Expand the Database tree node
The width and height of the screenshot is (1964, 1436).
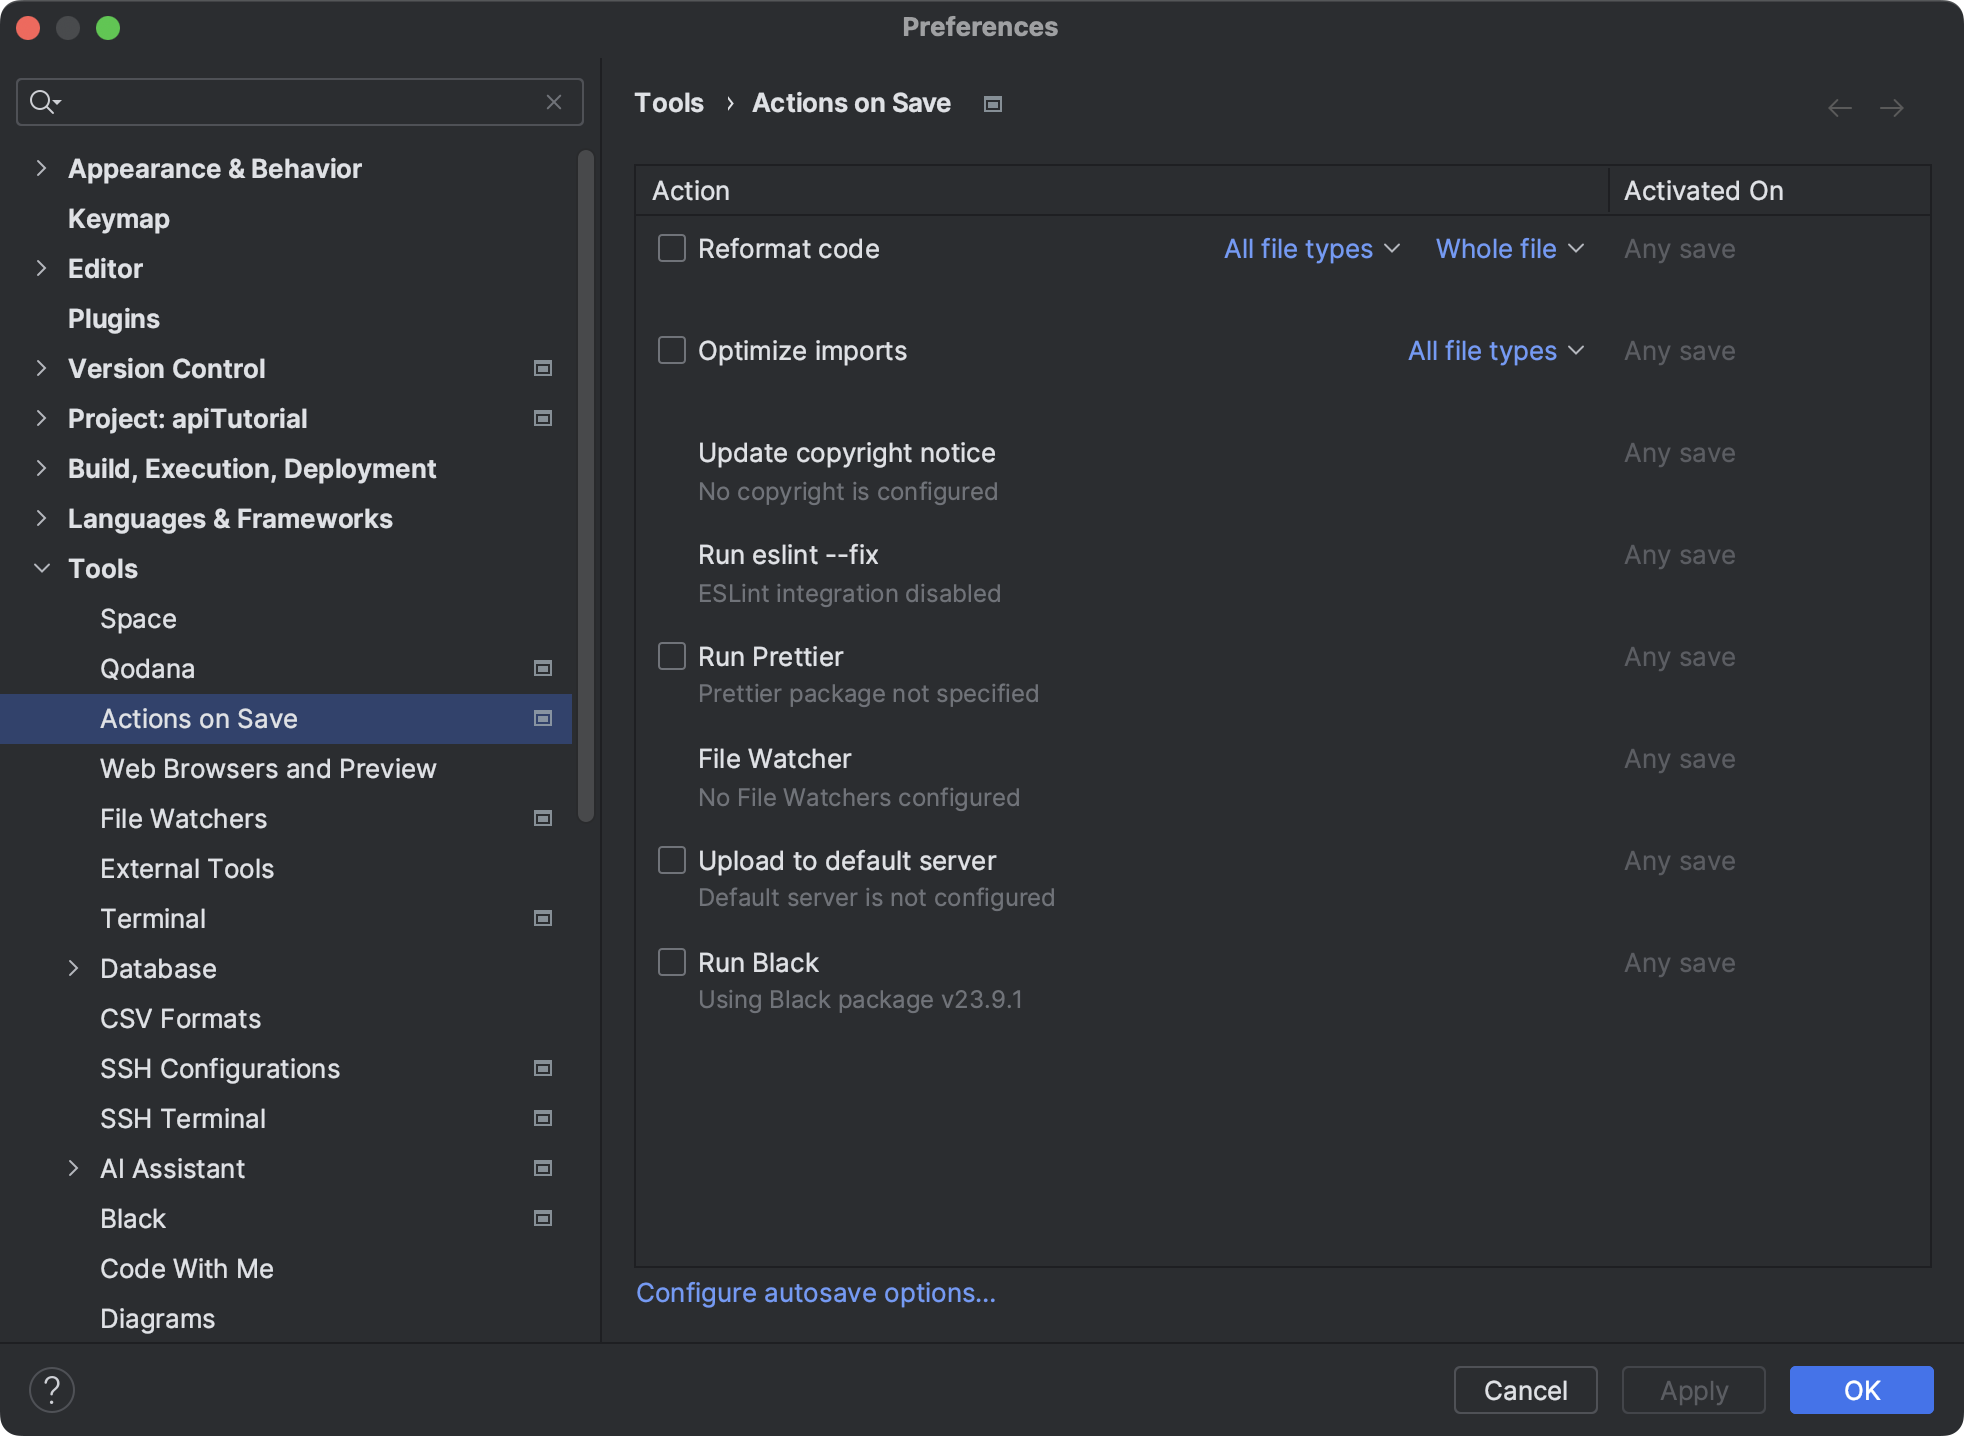click(74, 968)
